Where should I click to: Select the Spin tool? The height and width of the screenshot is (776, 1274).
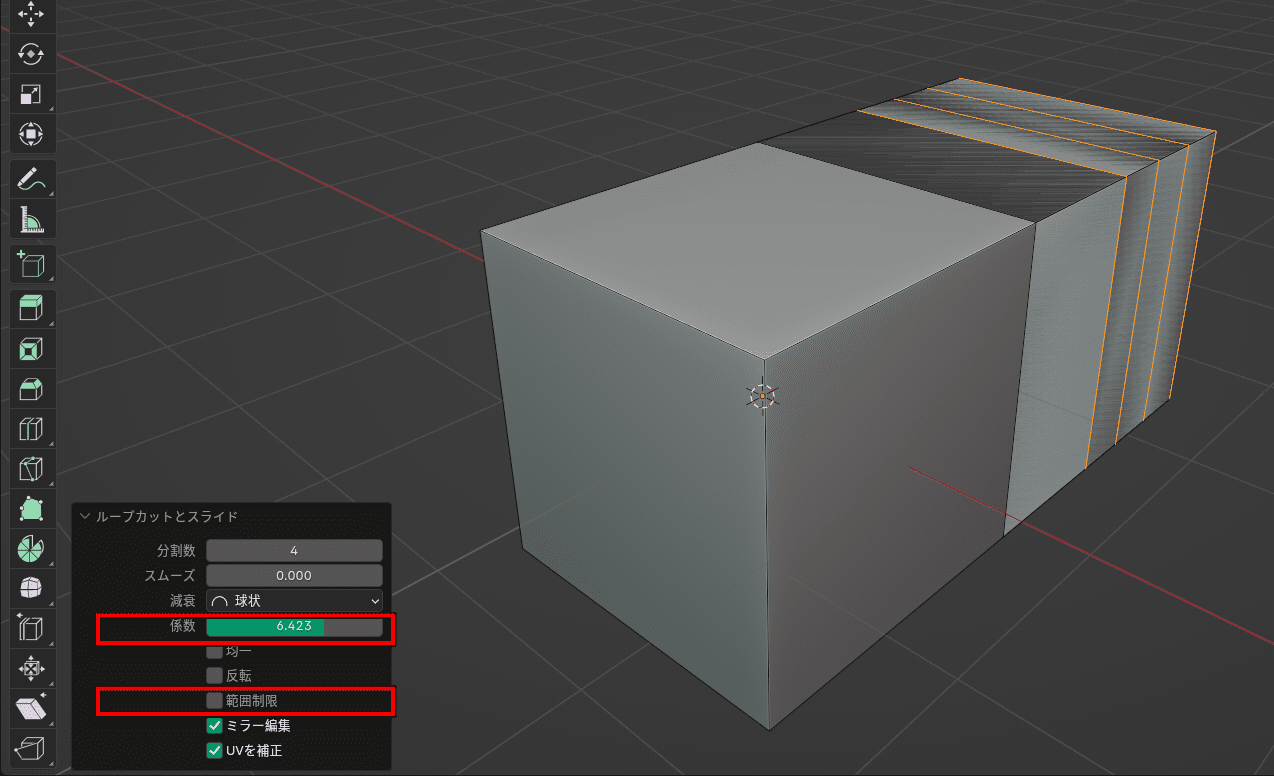coord(31,549)
